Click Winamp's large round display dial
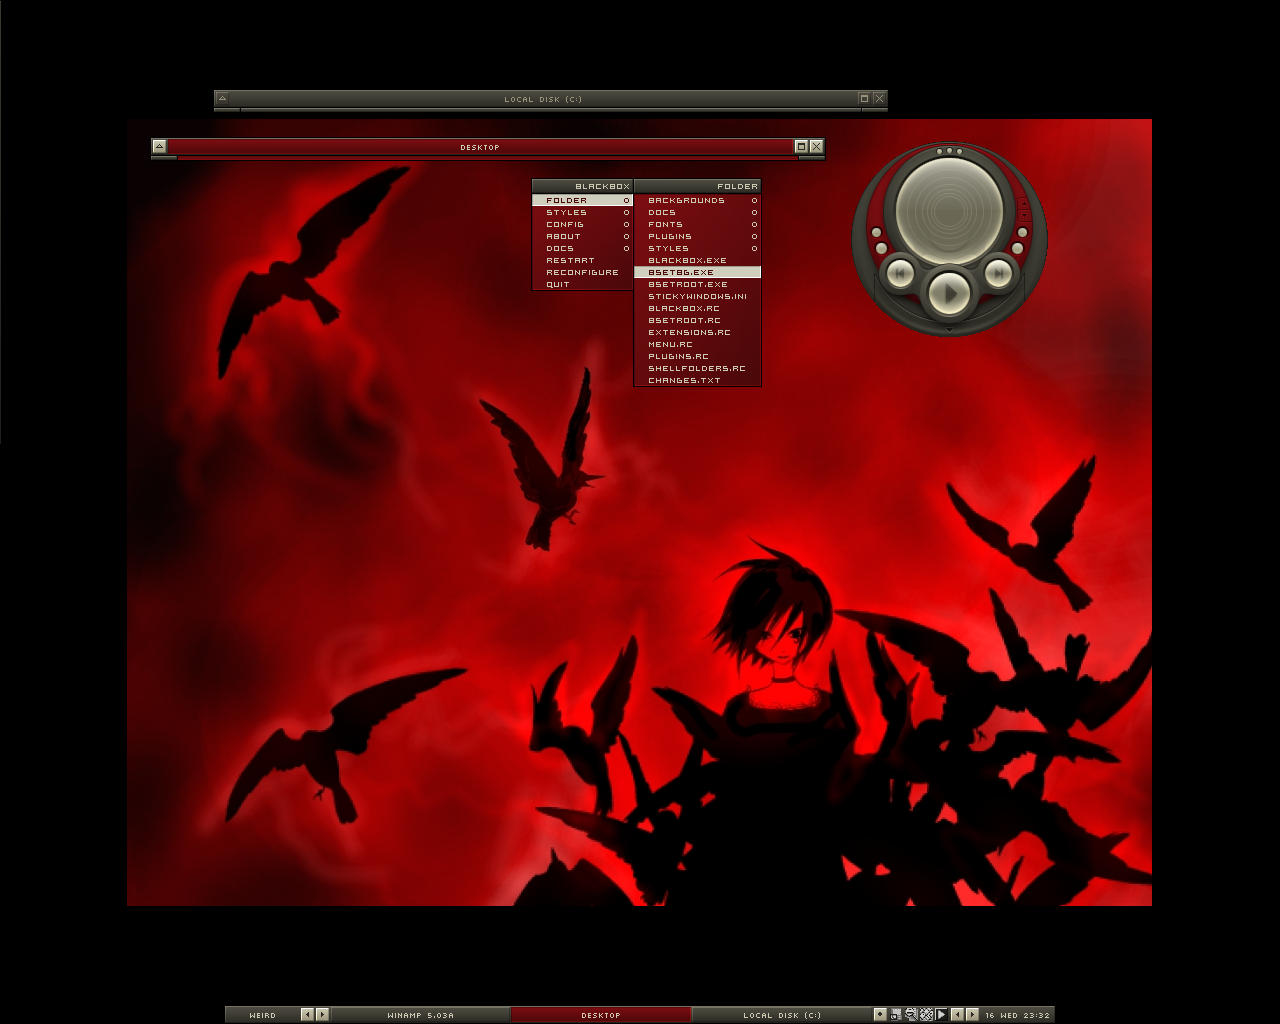The height and width of the screenshot is (1024, 1280). tap(949, 211)
